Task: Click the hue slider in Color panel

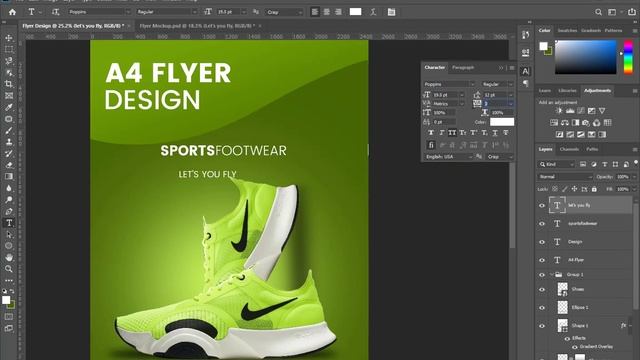Action: pos(628,57)
